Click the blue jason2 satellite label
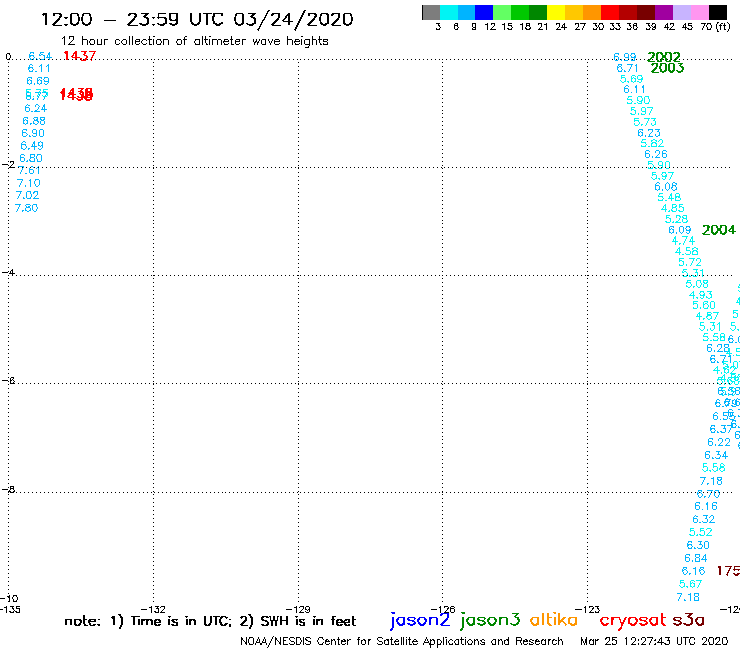Viewport: 740px width, 650px height. coord(420,620)
